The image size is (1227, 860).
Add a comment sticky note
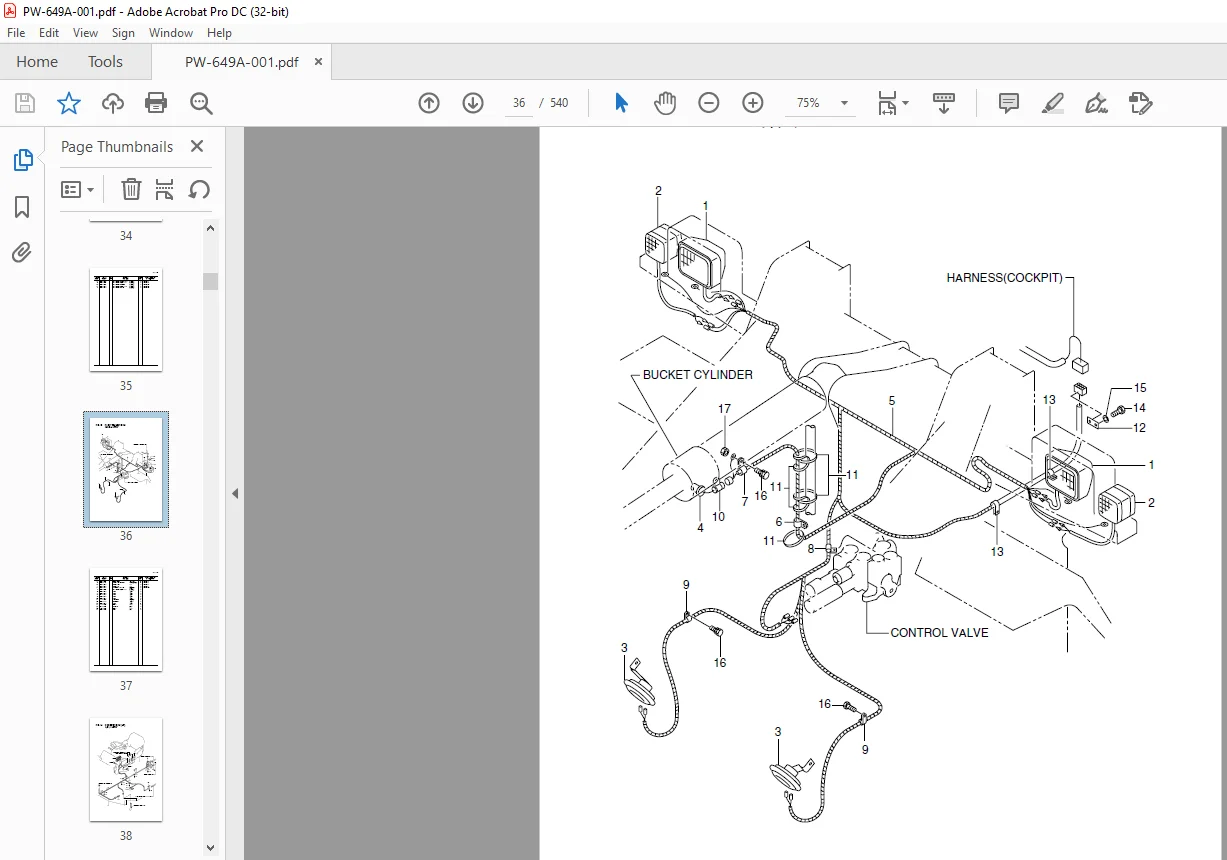pos(1009,103)
